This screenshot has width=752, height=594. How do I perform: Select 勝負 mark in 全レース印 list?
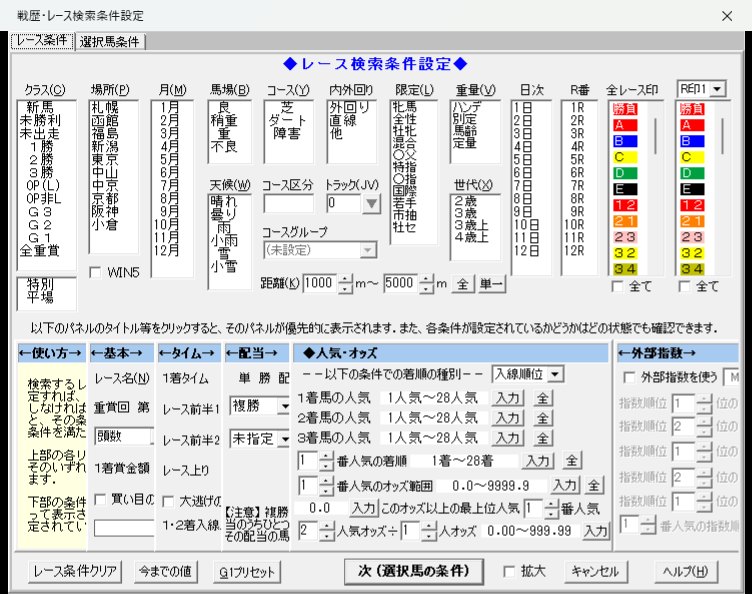click(625, 109)
